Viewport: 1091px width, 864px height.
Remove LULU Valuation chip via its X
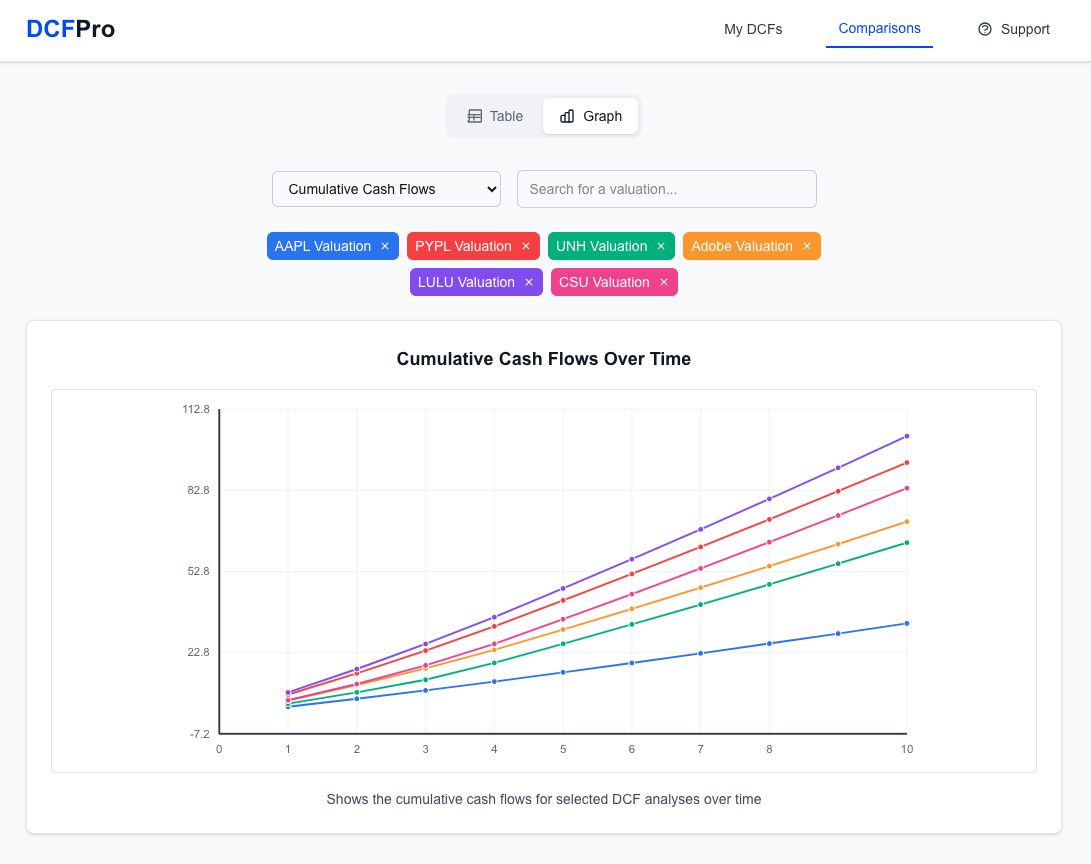tap(529, 282)
